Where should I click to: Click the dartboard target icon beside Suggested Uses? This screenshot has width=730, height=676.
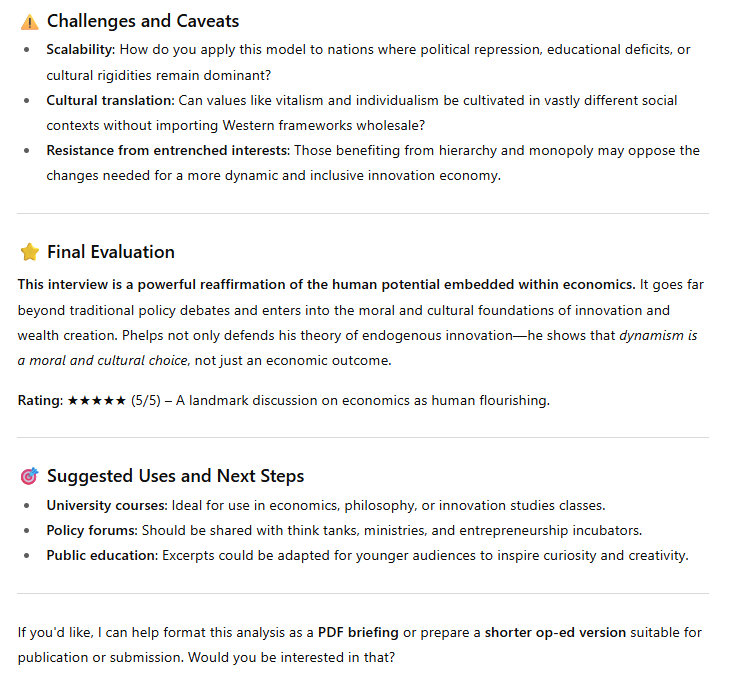click(x=29, y=476)
